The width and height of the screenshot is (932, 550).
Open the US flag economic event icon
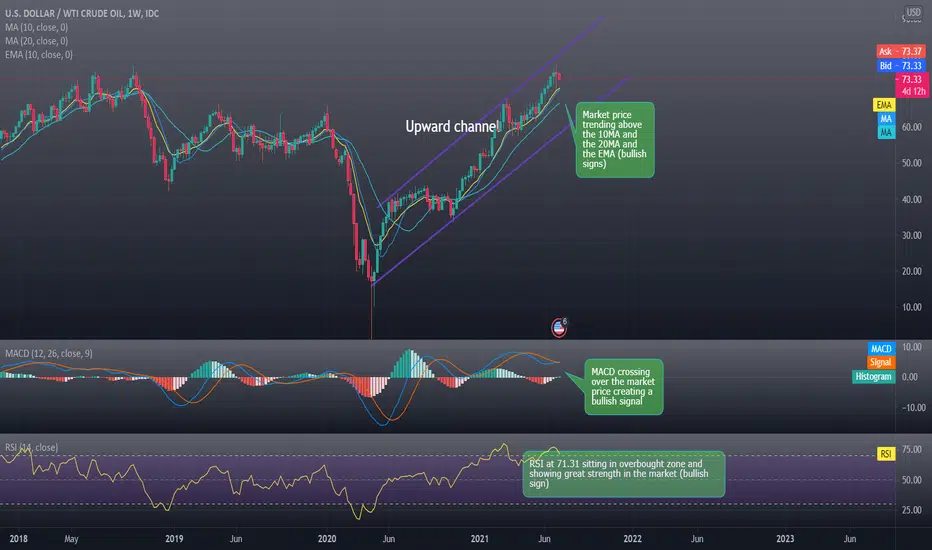559,328
